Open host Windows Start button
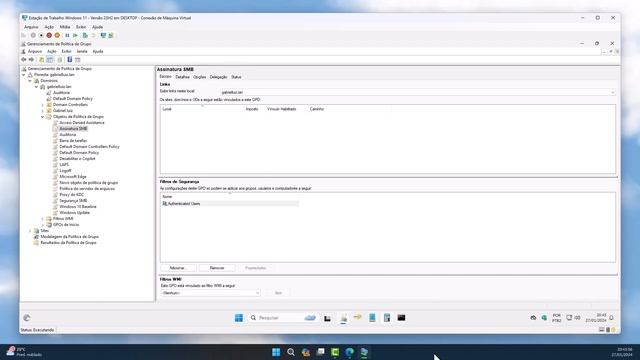The width and height of the screenshot is (640, 360). point(276,352)
